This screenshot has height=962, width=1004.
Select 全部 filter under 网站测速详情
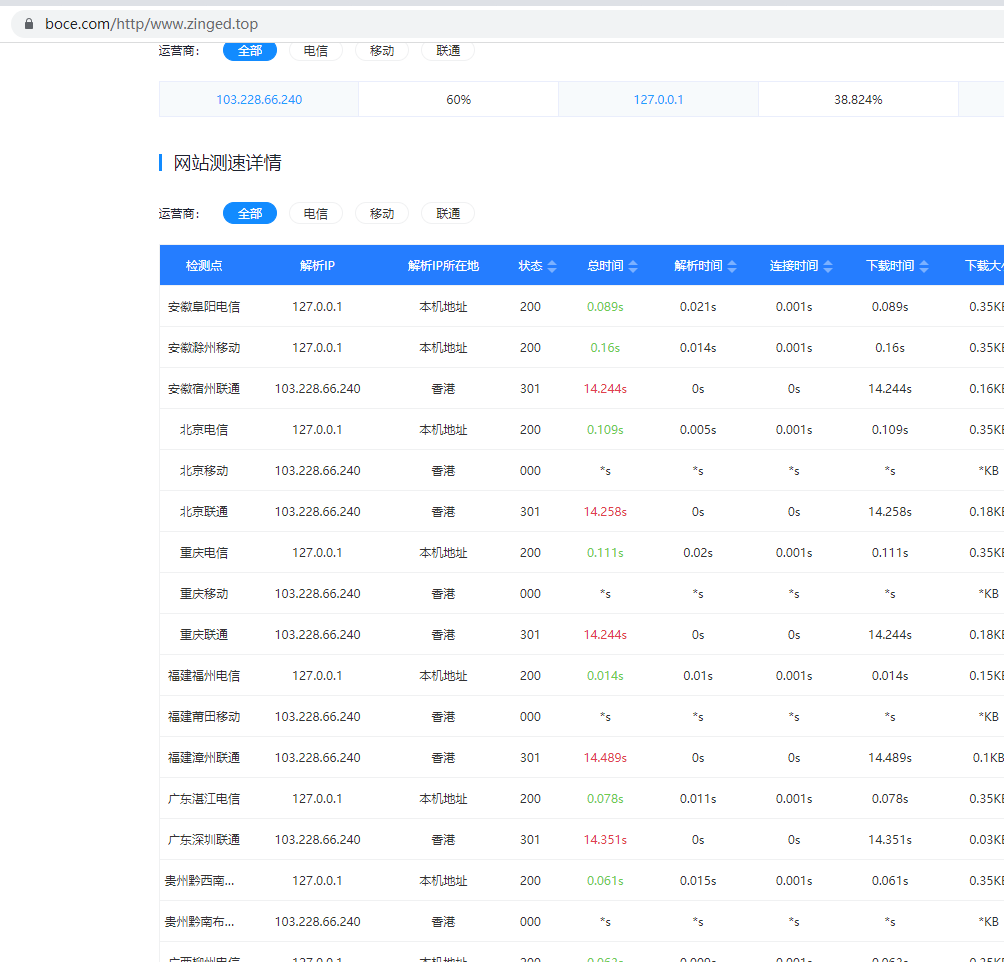click(250, 213)
